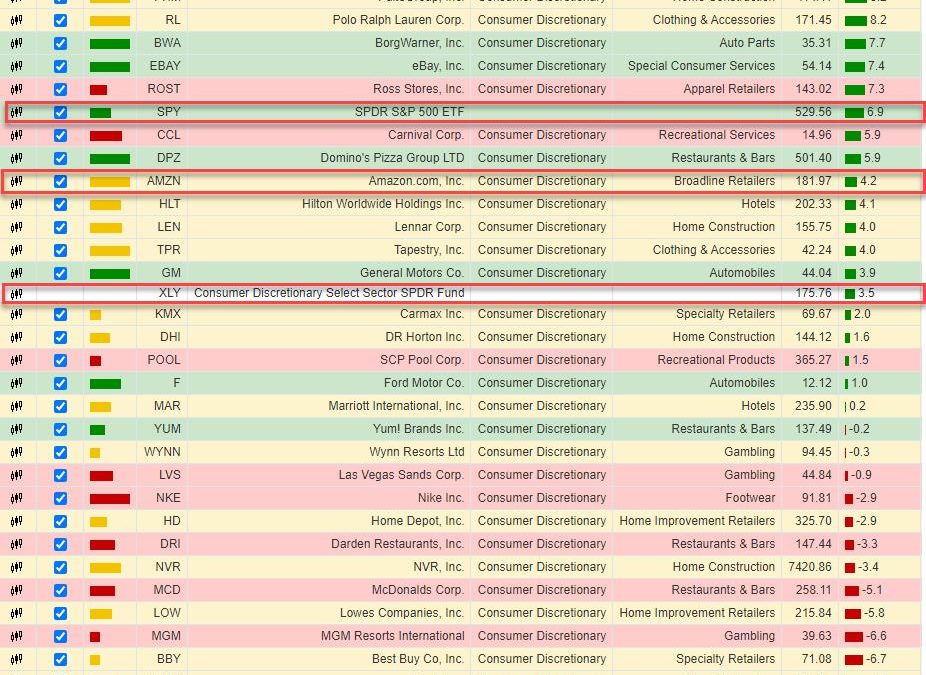Uncheck the HD row checkbox
The image size is (926, 675).
coord(60,521)
